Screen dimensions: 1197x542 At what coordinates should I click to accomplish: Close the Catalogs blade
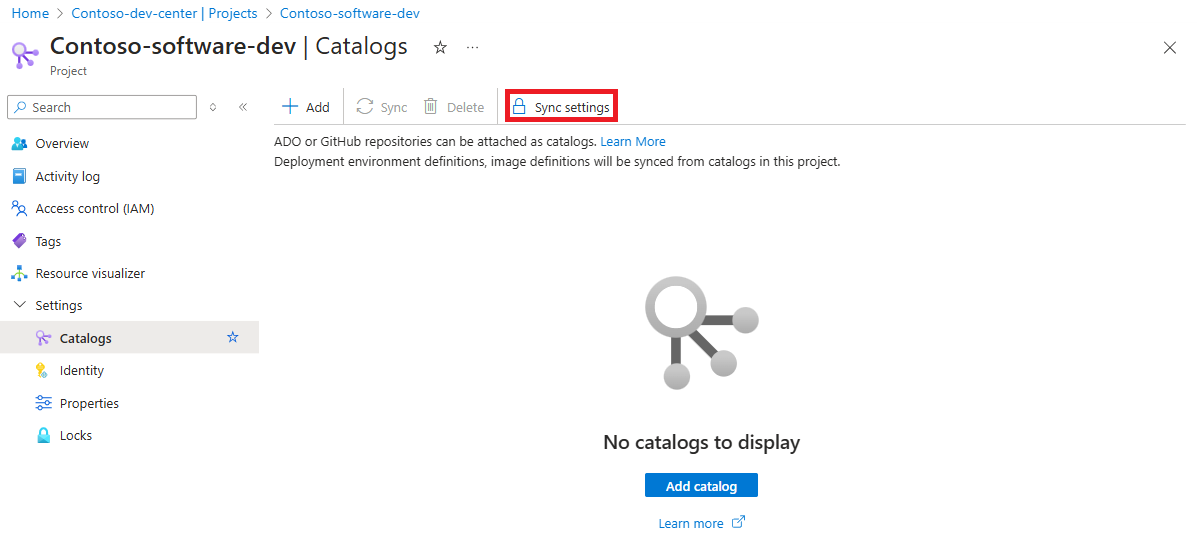coord(1169,47)
